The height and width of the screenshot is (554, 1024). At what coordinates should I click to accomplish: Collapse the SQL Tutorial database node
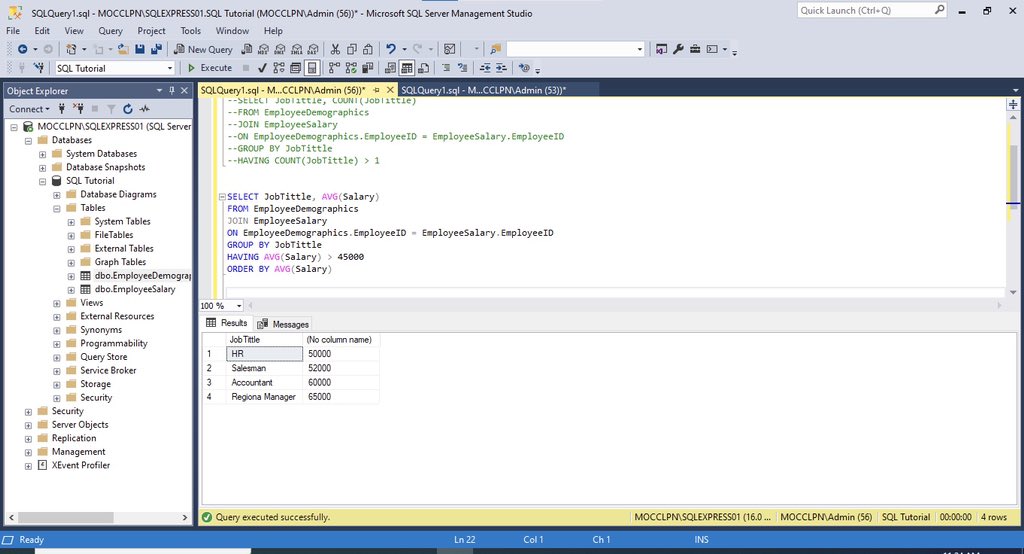point(42,181)
